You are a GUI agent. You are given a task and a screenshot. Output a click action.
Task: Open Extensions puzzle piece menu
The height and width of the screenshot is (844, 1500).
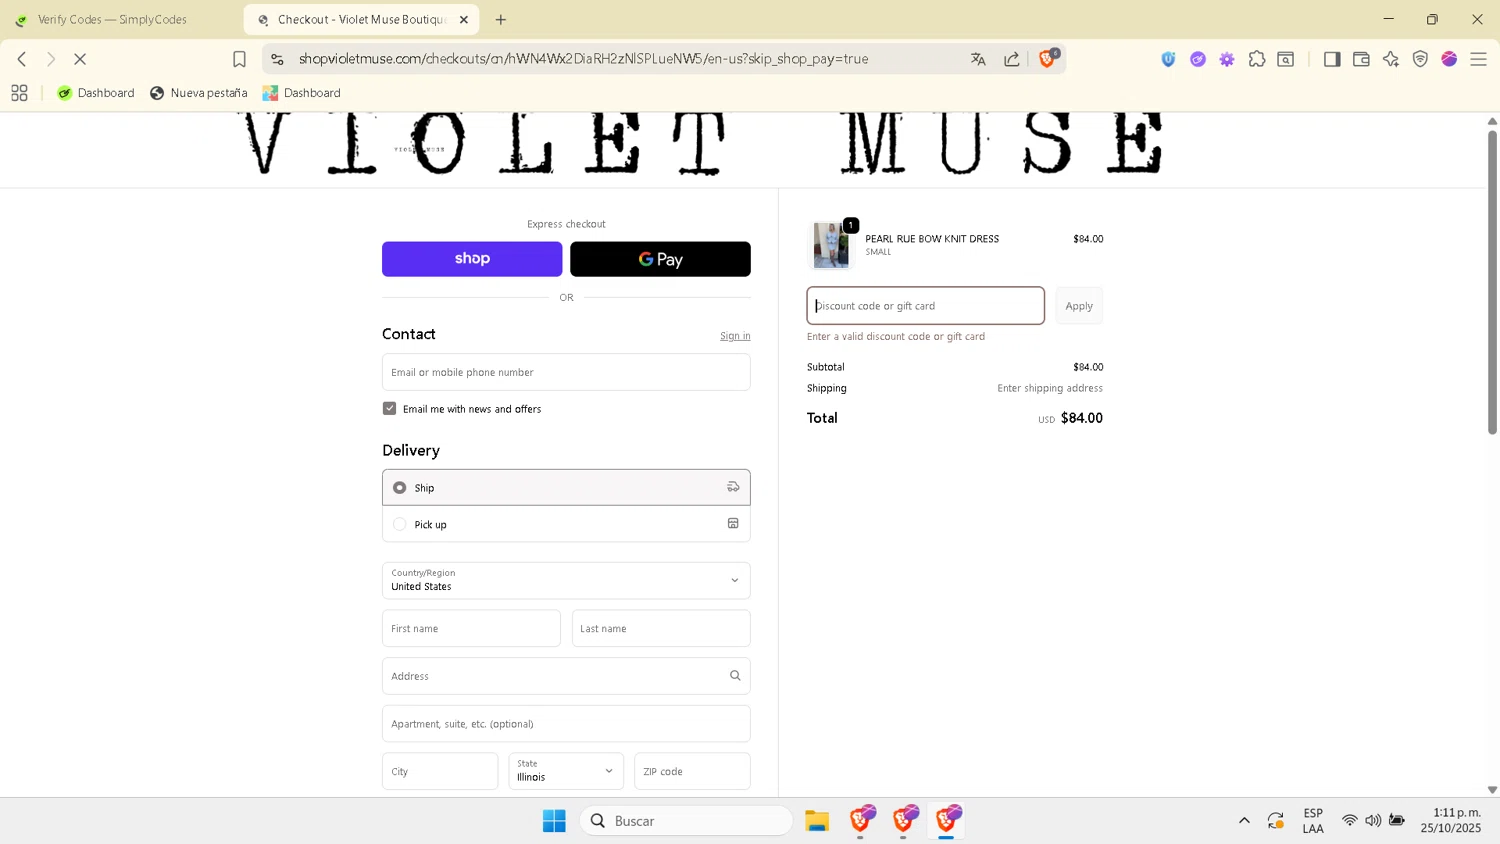[1257, 59]
